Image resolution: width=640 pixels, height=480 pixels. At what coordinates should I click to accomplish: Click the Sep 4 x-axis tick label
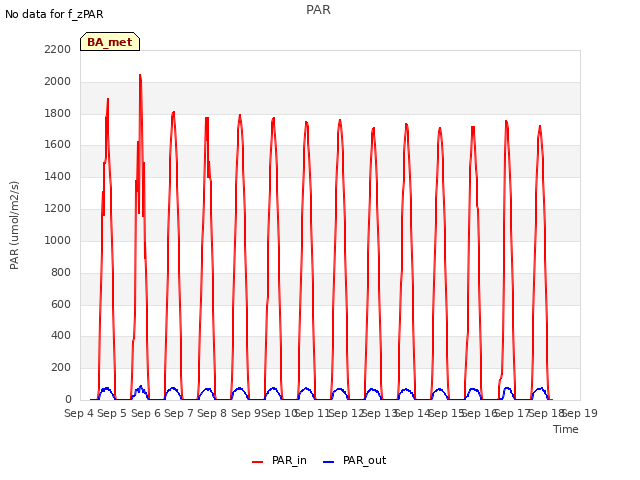pos(79,413)
